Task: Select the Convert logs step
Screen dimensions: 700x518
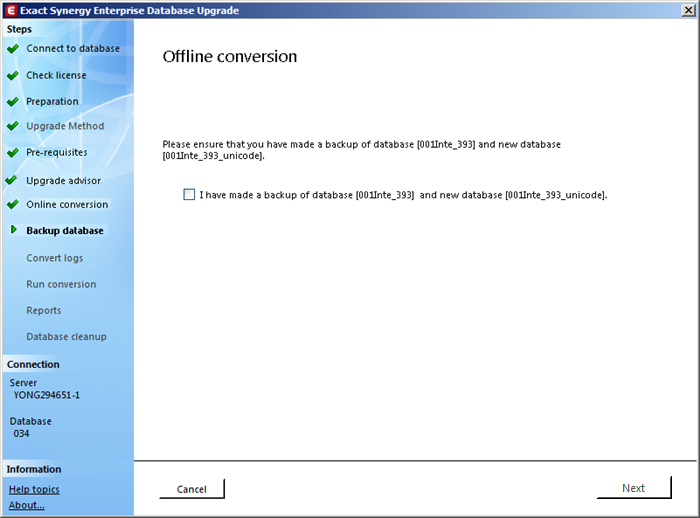Action: (x=54, y=258)
